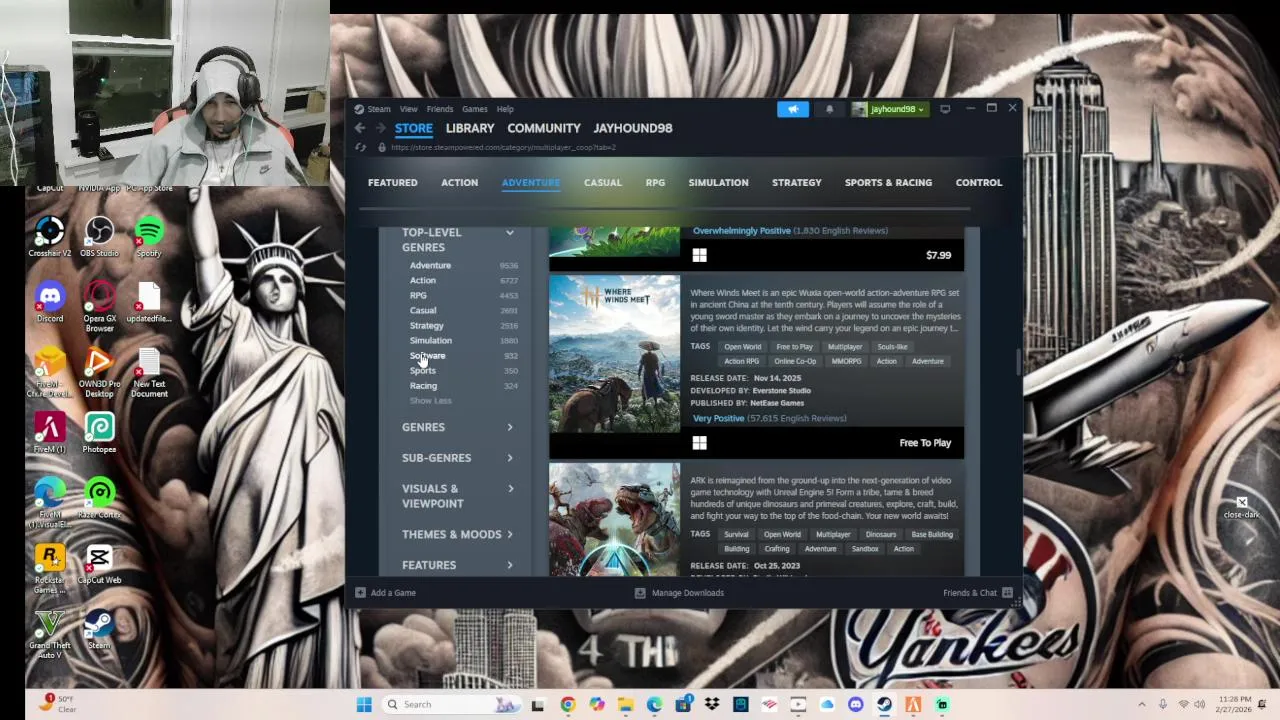Click the Souls-like tag on Where Winds Meet
This screenshot has width=1280, height=720.
tap(892, 347)
